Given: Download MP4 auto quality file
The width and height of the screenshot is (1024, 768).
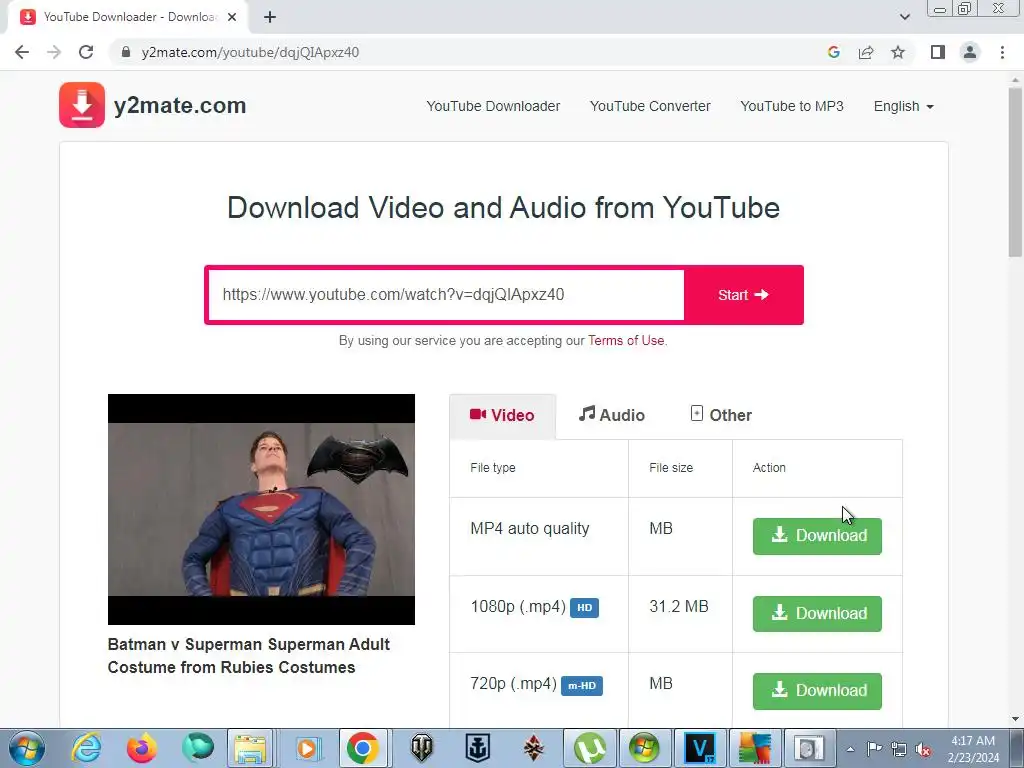Looking at the screenshot, I should click(x=817, y=536).
